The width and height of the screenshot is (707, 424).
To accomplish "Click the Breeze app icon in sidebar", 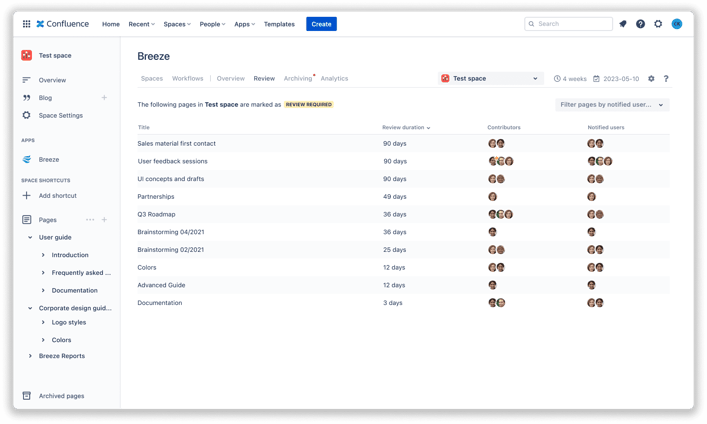I will click(x=27, y=159).
